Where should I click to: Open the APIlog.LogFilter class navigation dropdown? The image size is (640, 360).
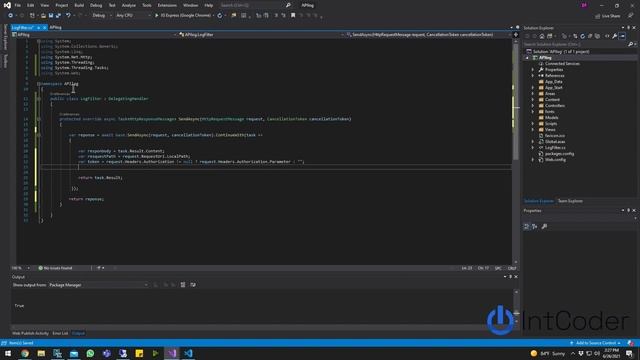tap(261, 35)
